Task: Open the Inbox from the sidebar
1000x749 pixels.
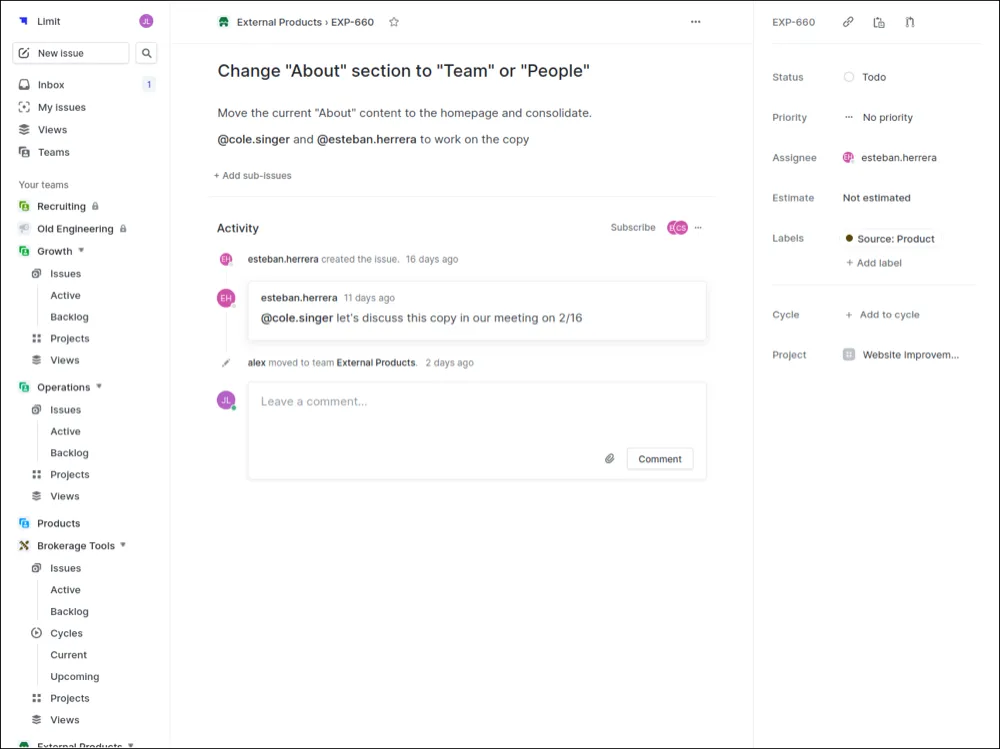Action: point(49,84)
